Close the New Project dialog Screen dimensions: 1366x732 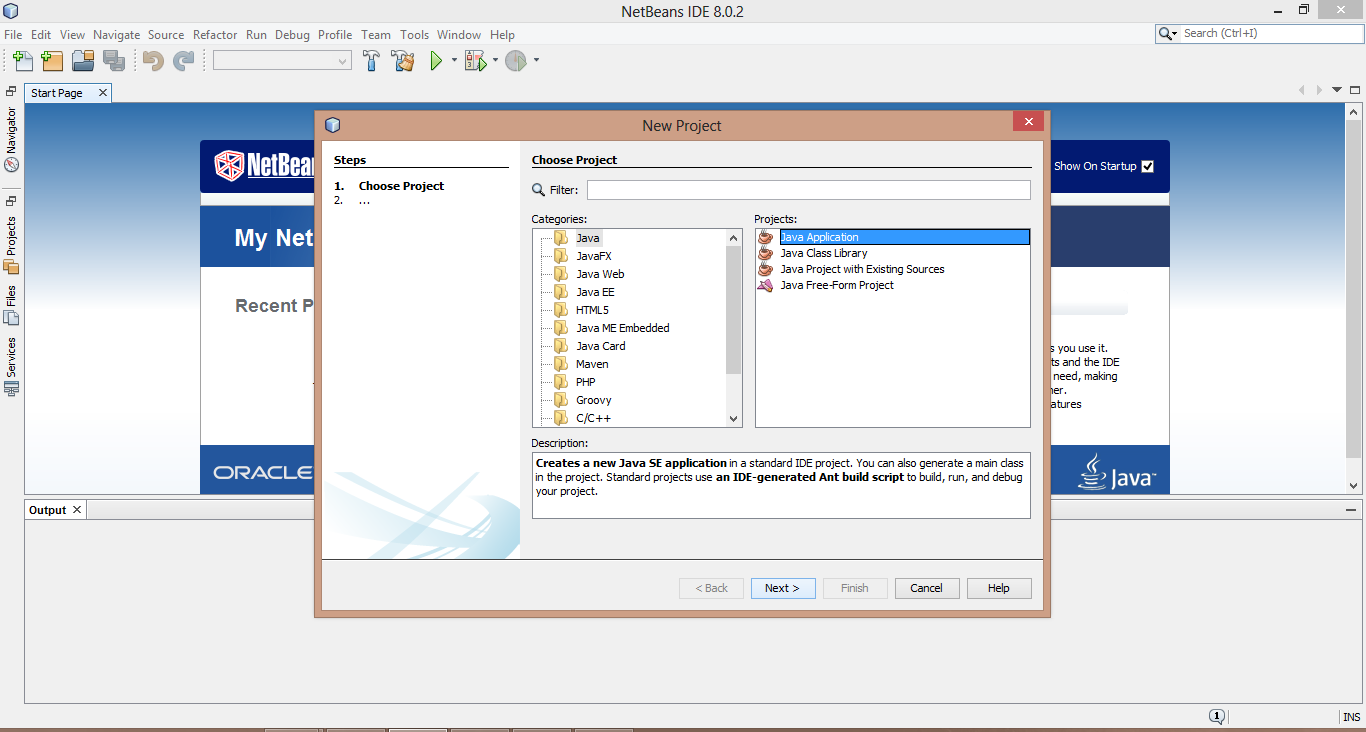click(1028, 122)
